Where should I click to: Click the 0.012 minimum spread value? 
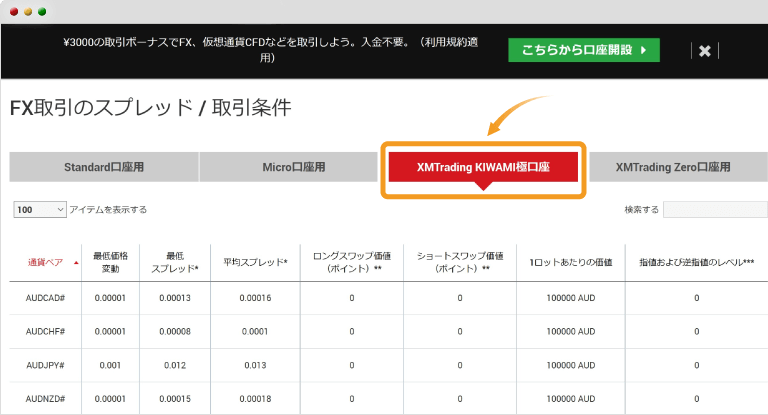tap(175, 366)
